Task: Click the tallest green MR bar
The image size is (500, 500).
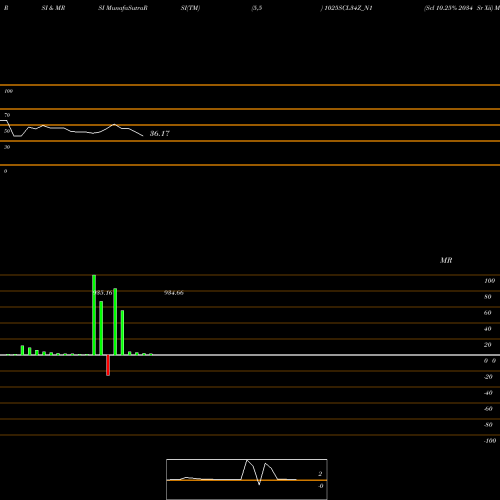Action: pyautogui.click(x=94, y=315)
